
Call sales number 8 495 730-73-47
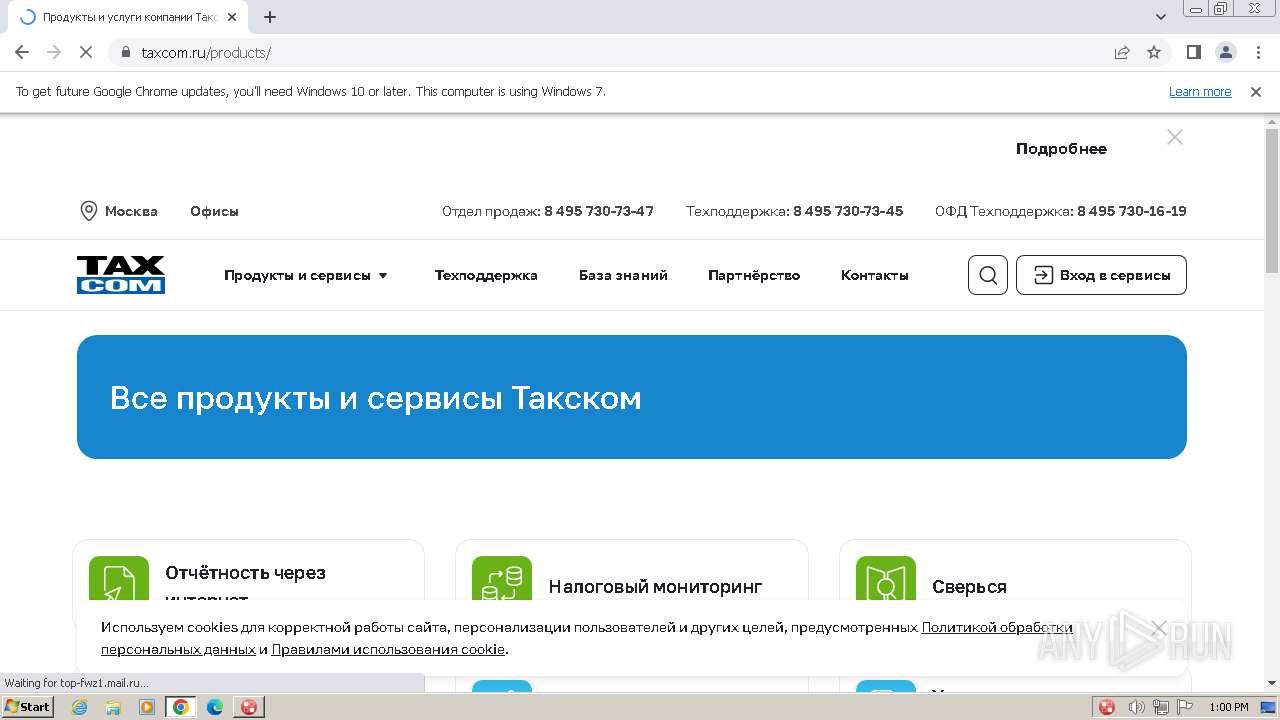click(x=599, y=211)
